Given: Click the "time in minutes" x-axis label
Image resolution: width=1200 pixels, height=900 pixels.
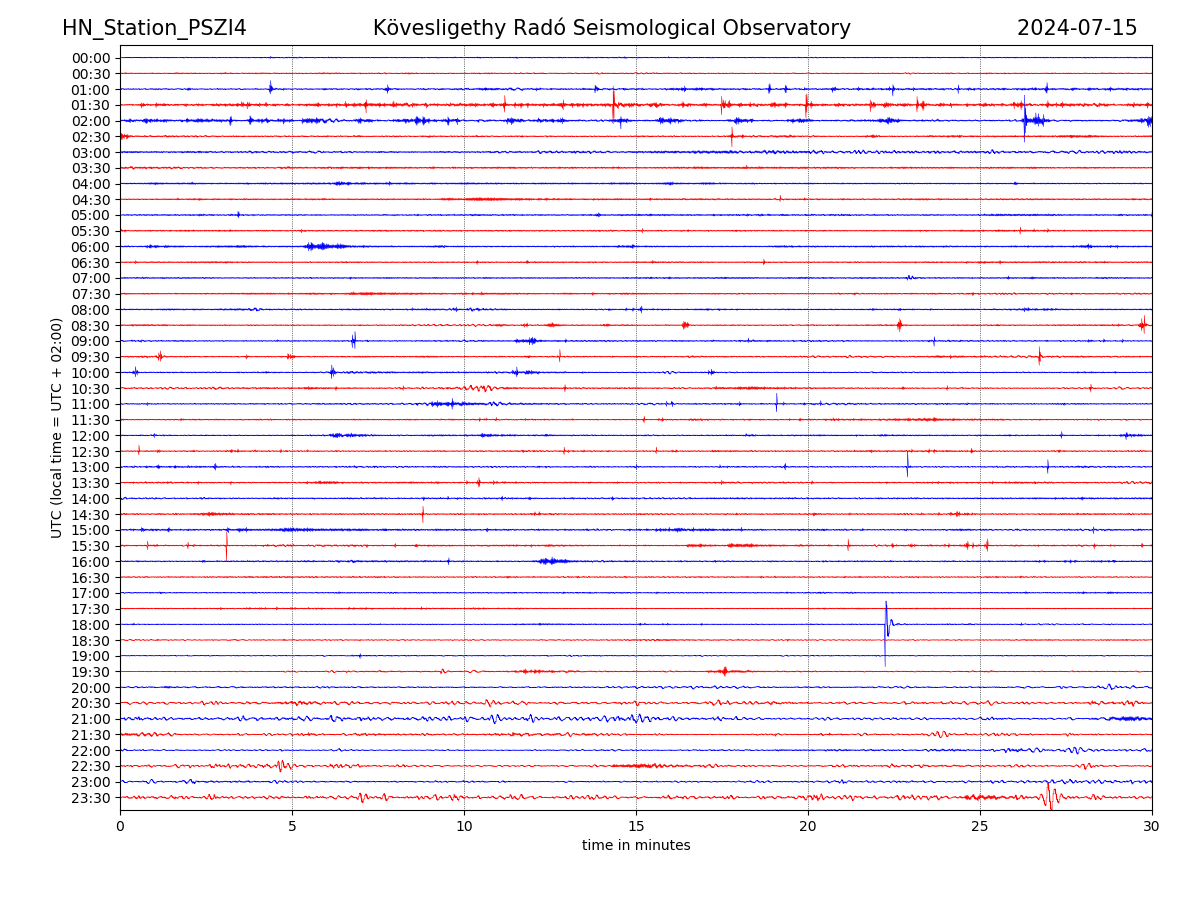Looking at the screenshot, I should click(636, 845).
